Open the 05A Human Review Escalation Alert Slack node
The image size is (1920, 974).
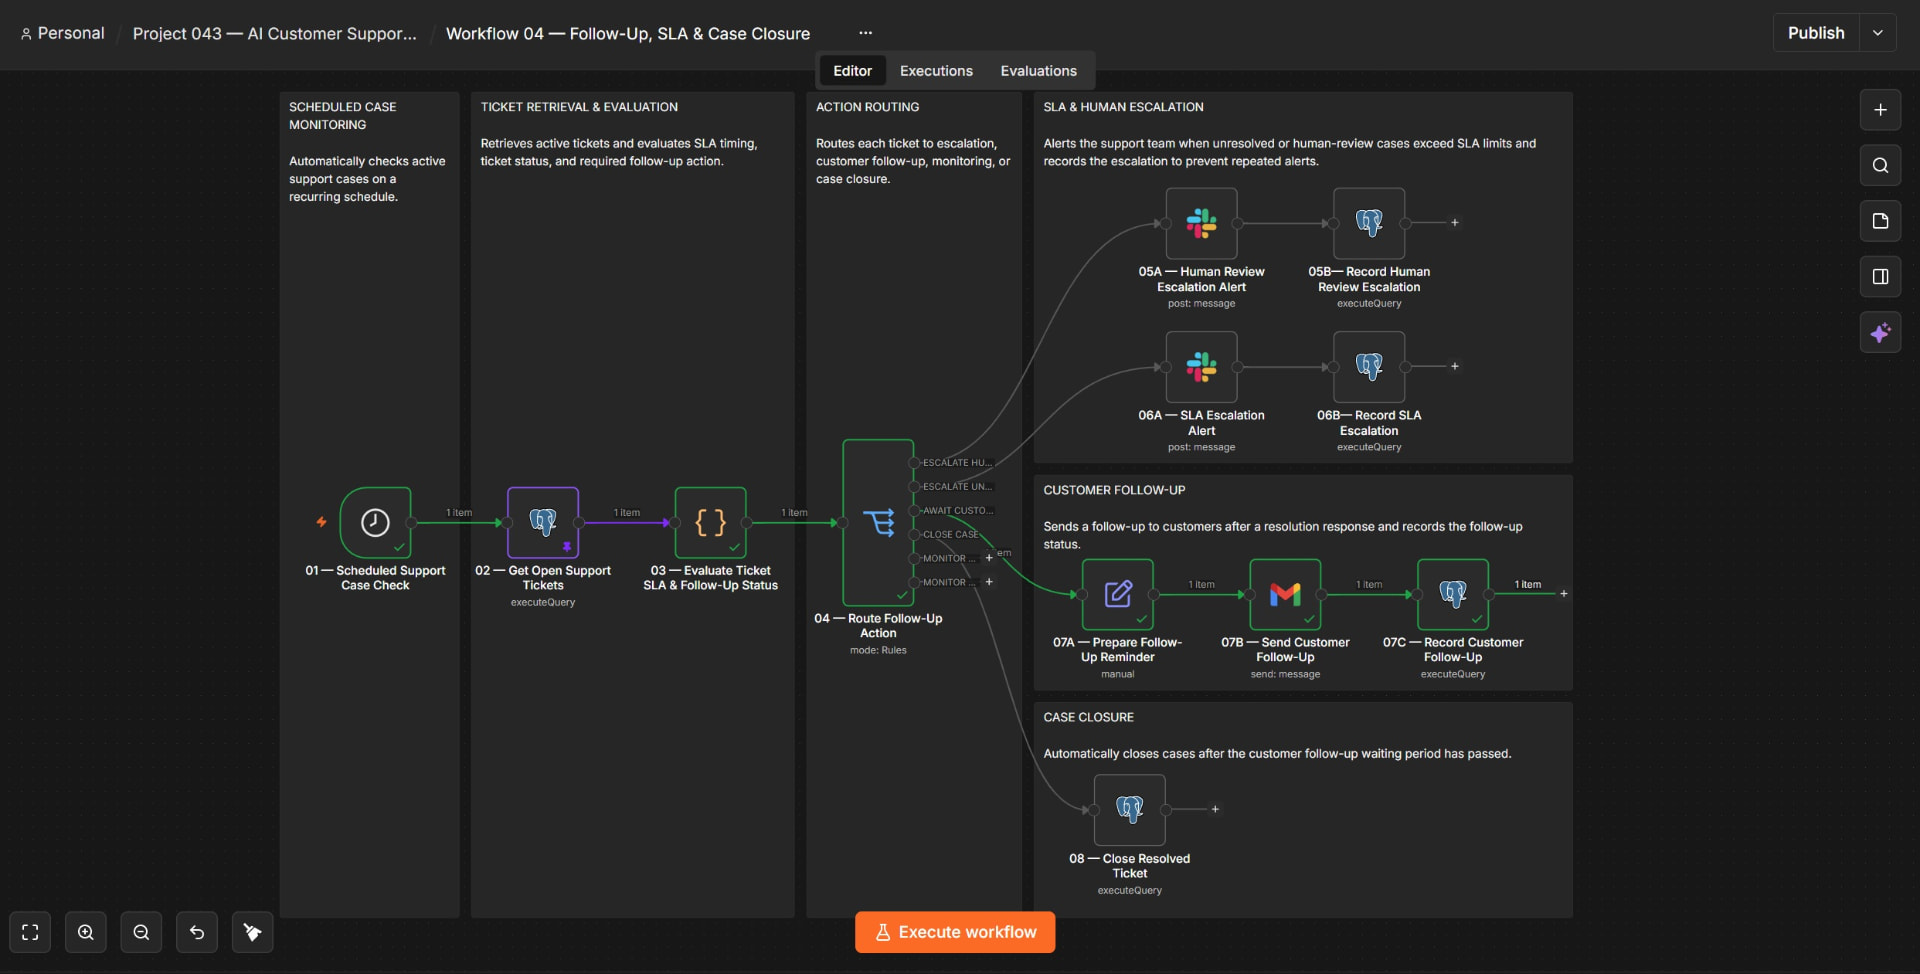coord(1201,223)
